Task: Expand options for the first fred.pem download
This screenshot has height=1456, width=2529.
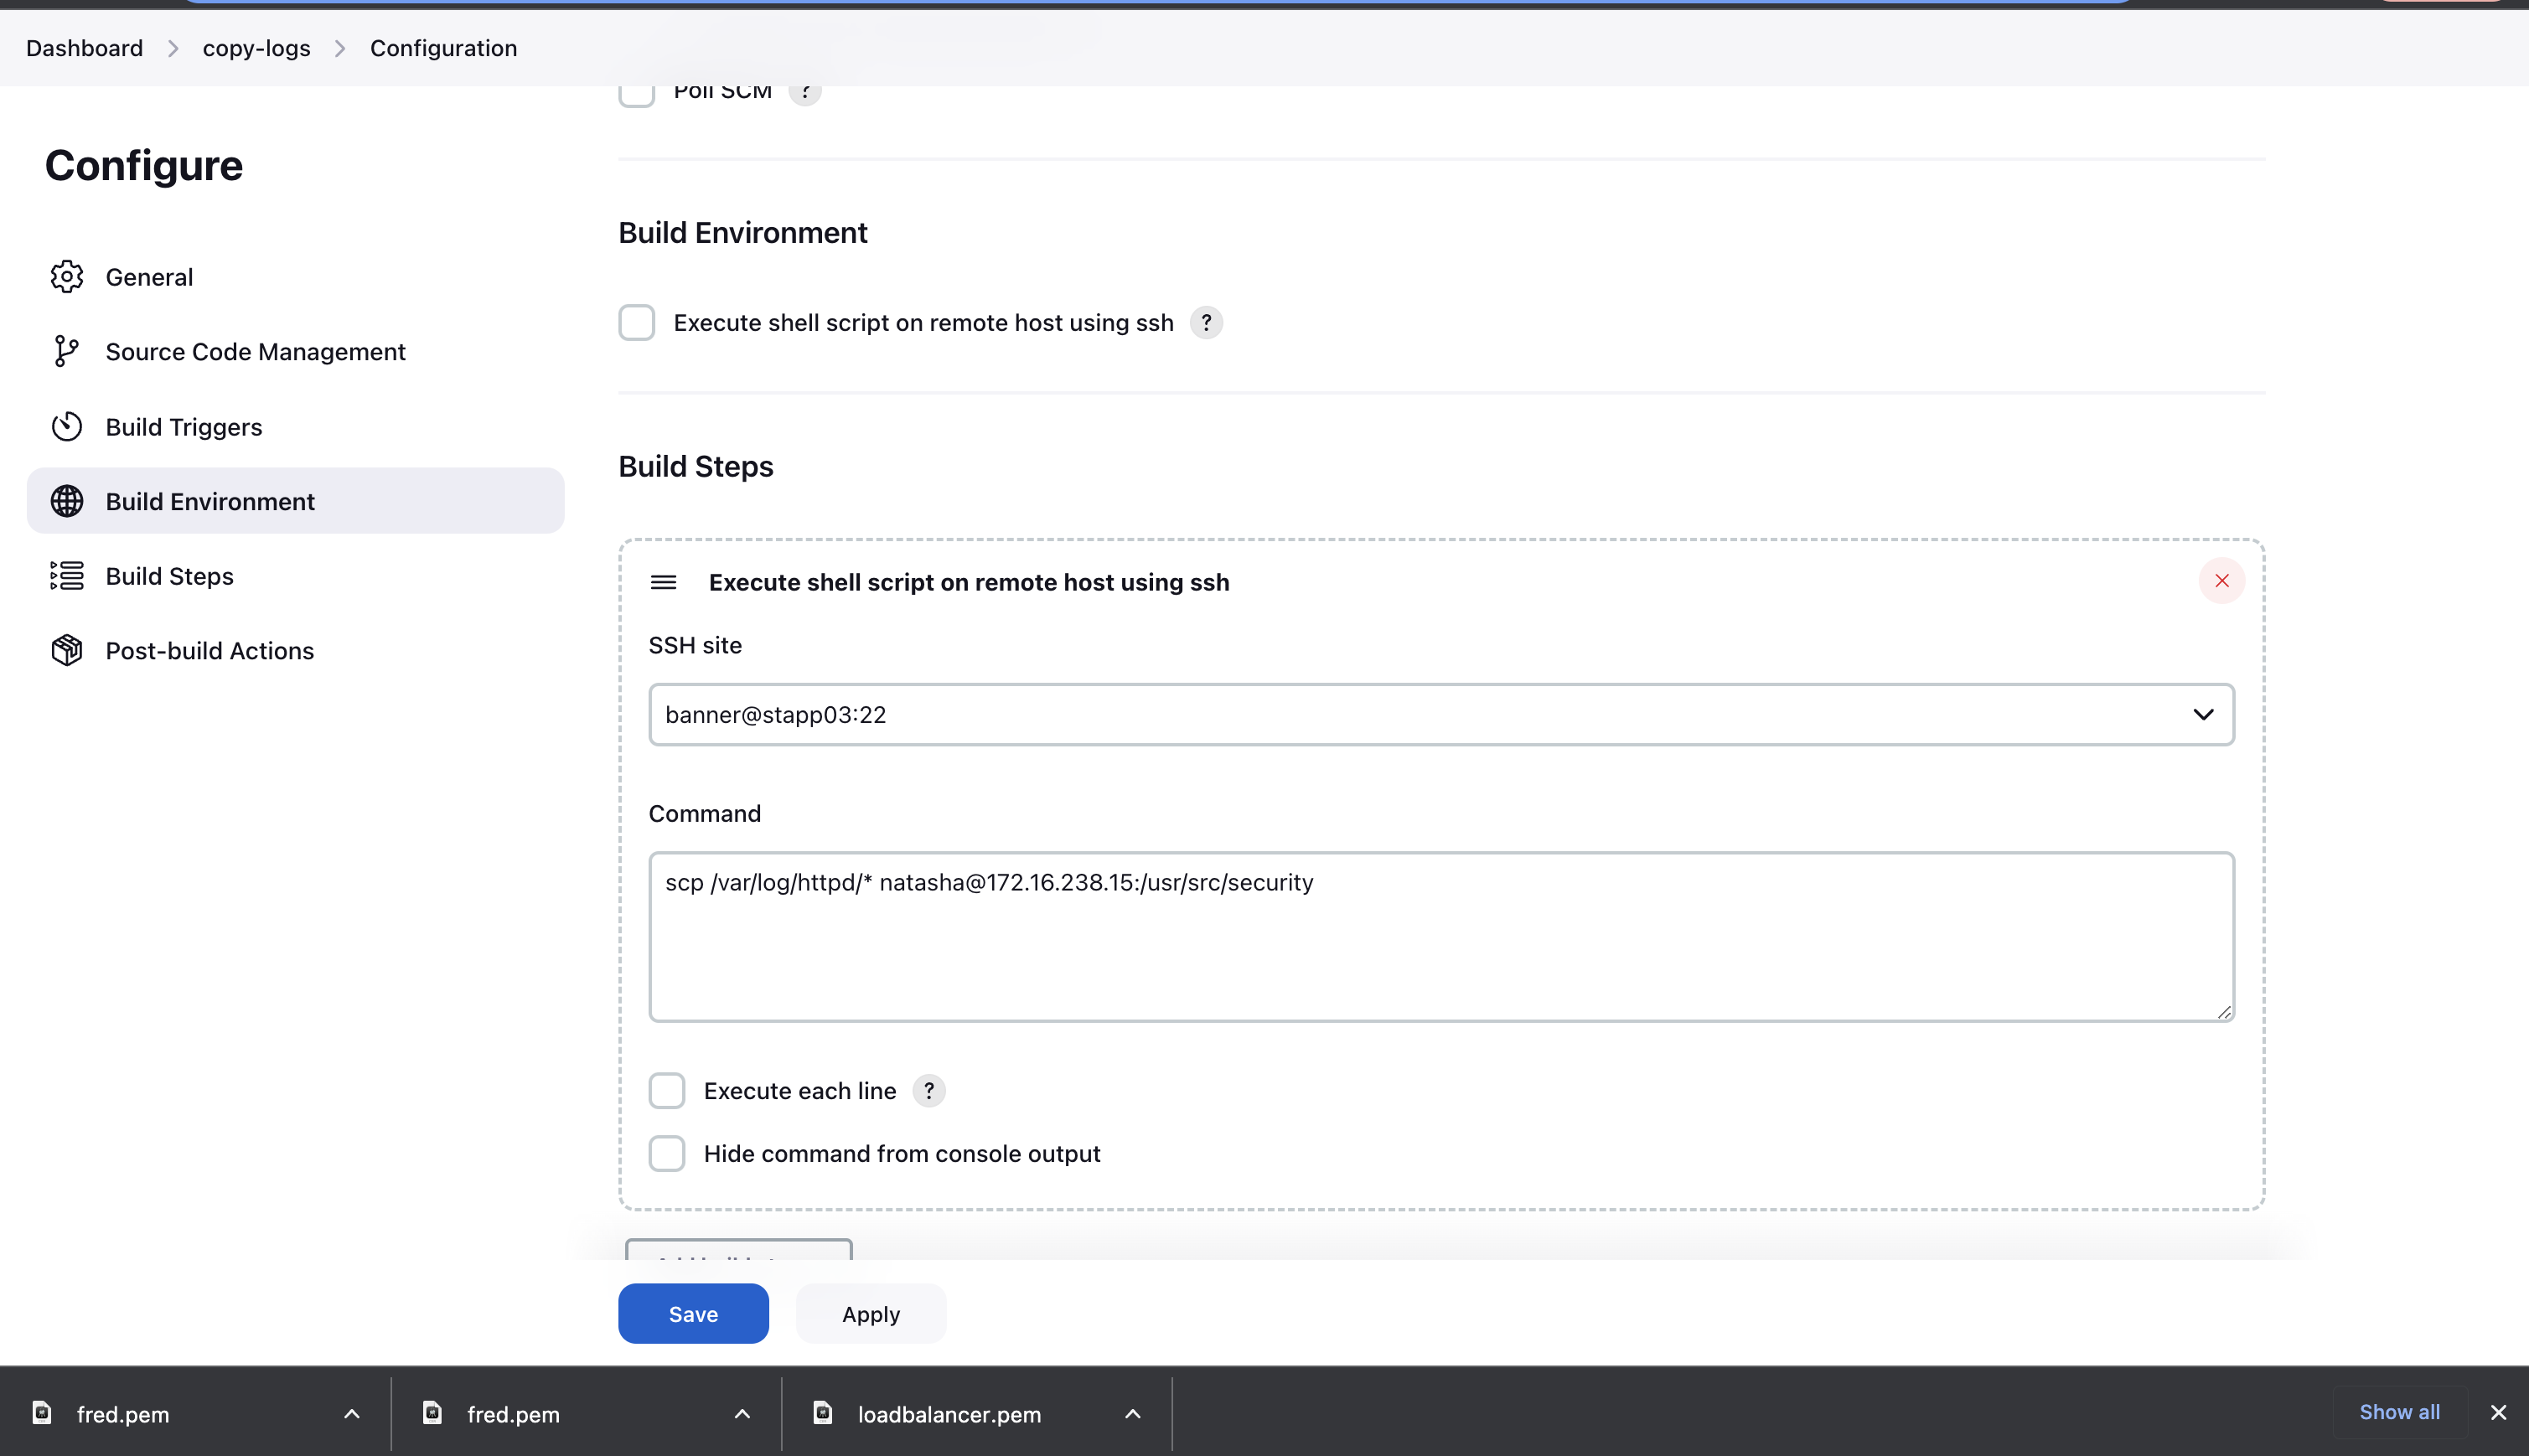Action: [x=351, y=1413]
